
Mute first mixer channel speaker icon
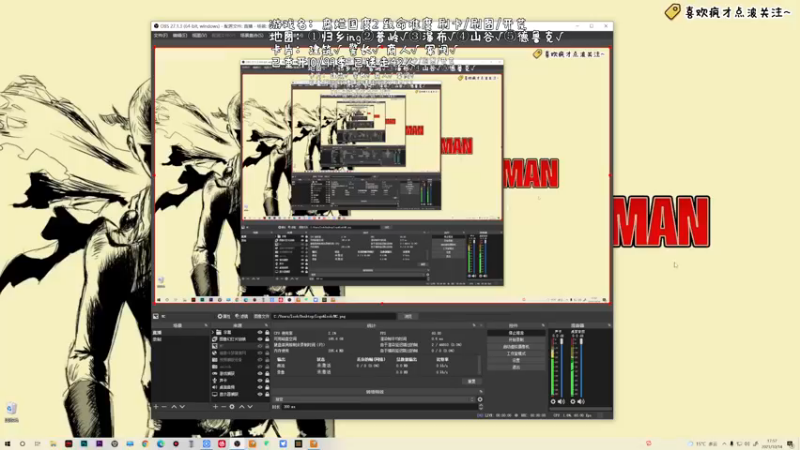point(561,402)
